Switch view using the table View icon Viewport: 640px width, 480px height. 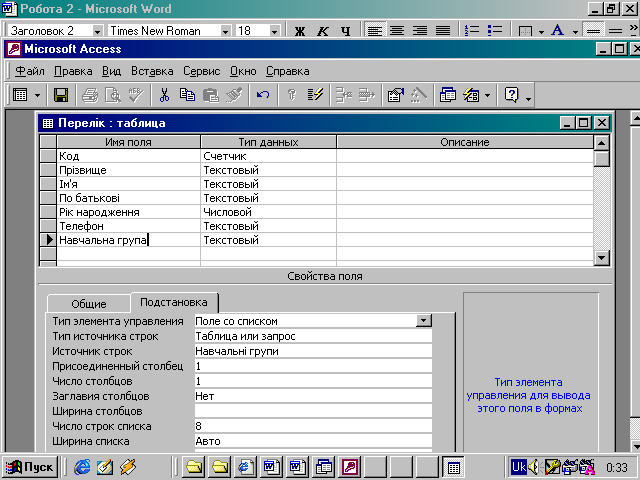point(20,95)
